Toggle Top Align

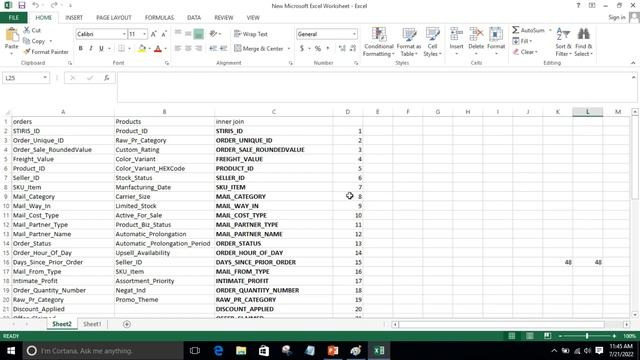coord(178,34)
